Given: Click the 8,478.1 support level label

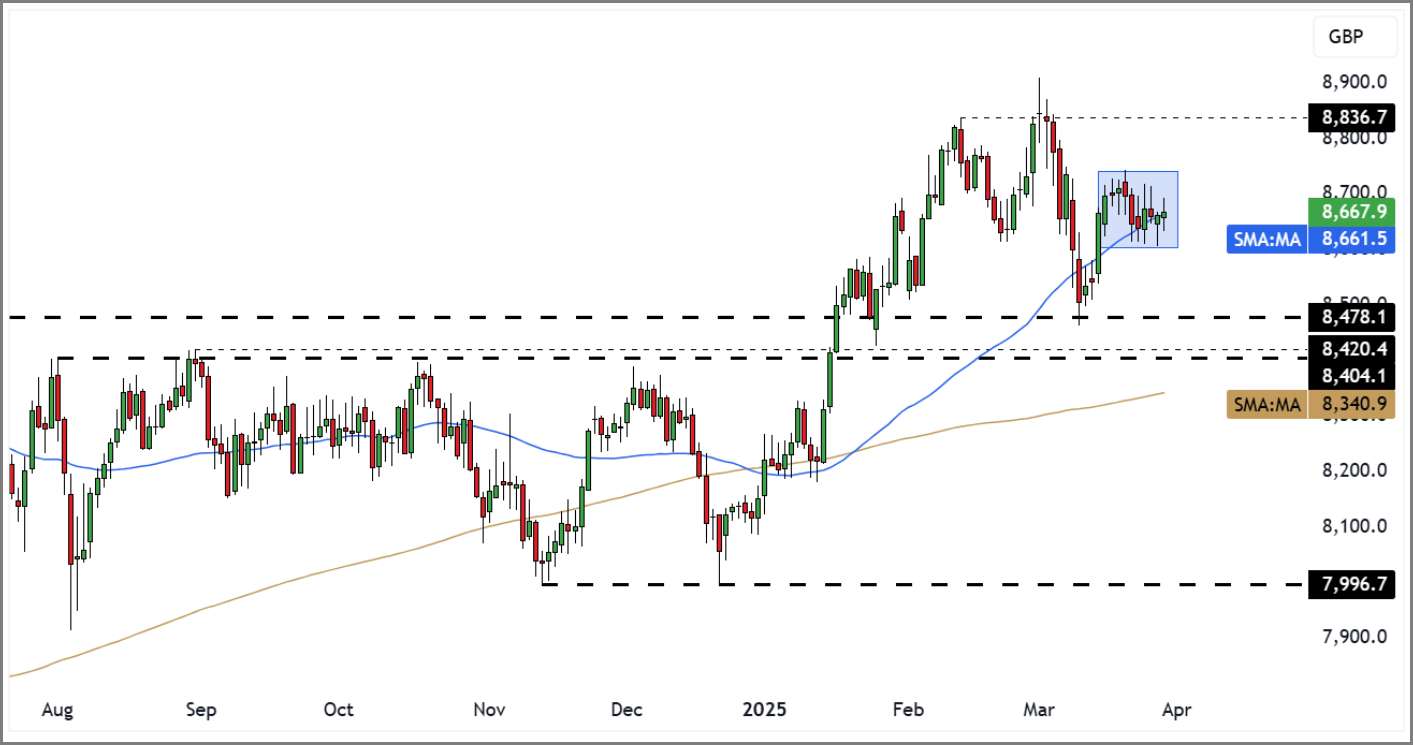Looking at the screenshot, I should click(x=1353, y=318).
